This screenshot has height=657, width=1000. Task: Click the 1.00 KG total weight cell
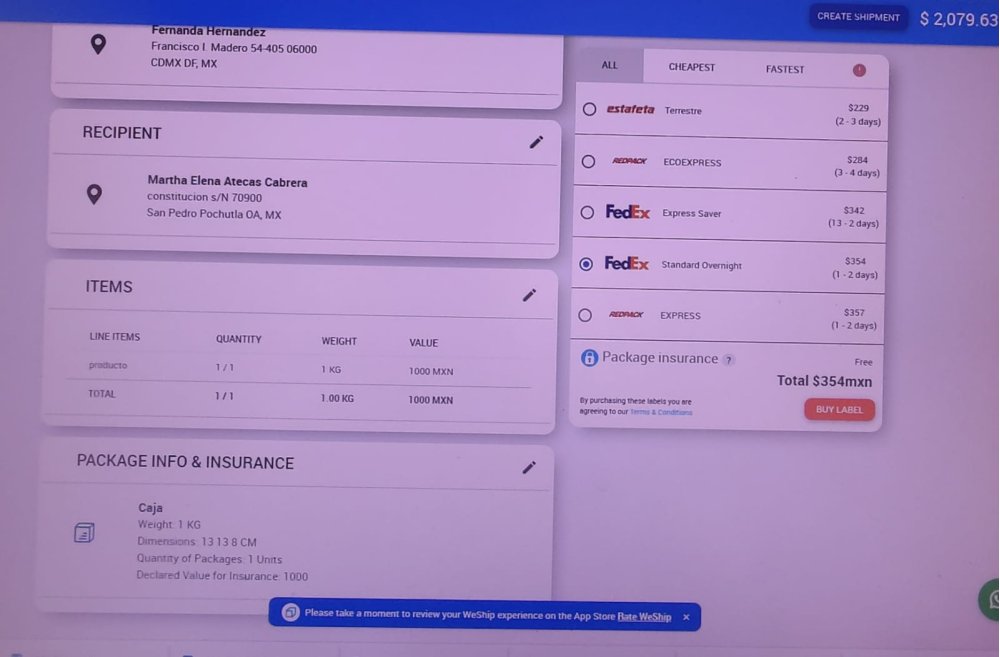(x=337, y=398)
